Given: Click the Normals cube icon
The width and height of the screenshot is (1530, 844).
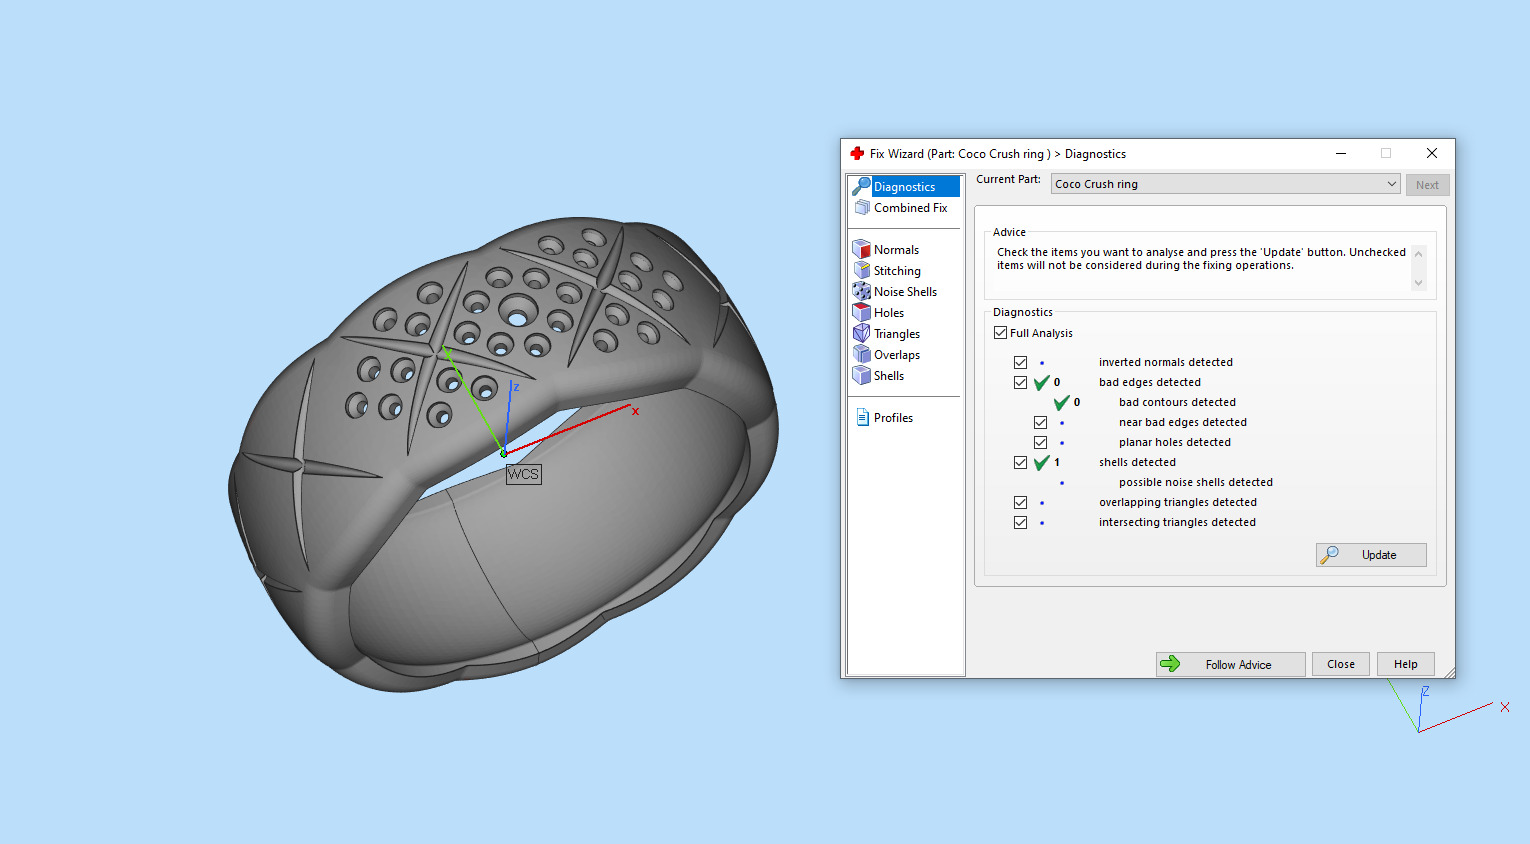Looking at the screenshot, I should 861,249.
